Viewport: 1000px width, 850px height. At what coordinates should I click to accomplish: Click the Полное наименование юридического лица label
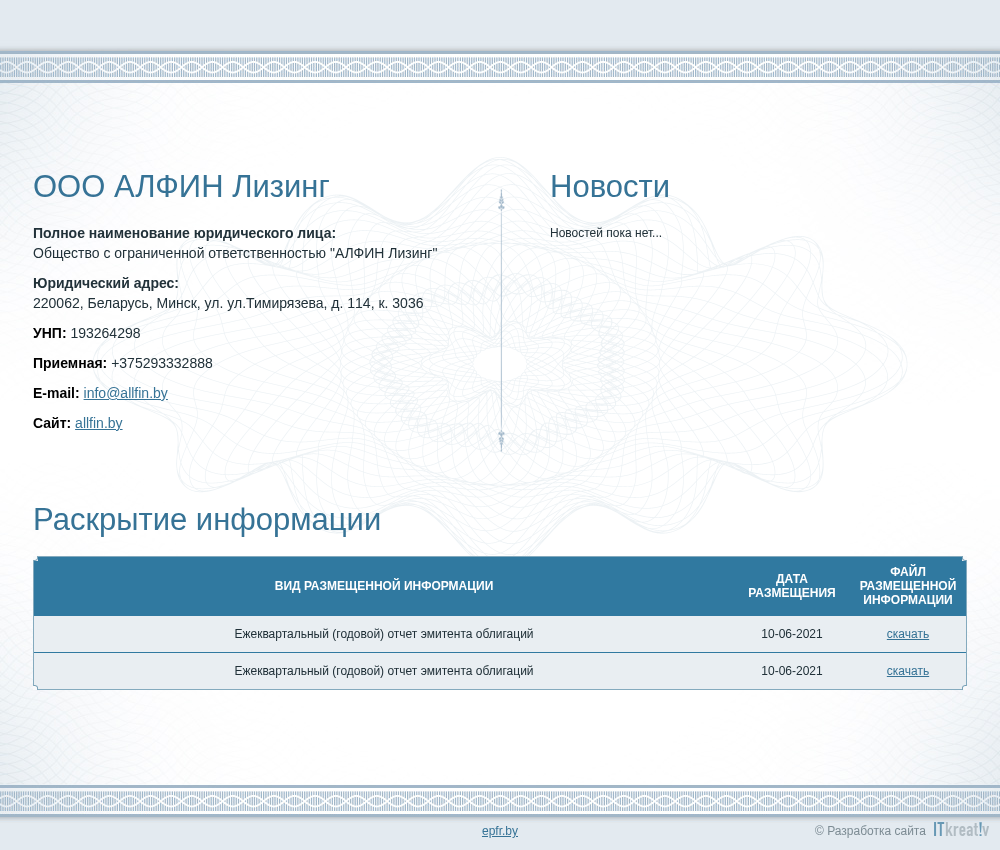184,233
